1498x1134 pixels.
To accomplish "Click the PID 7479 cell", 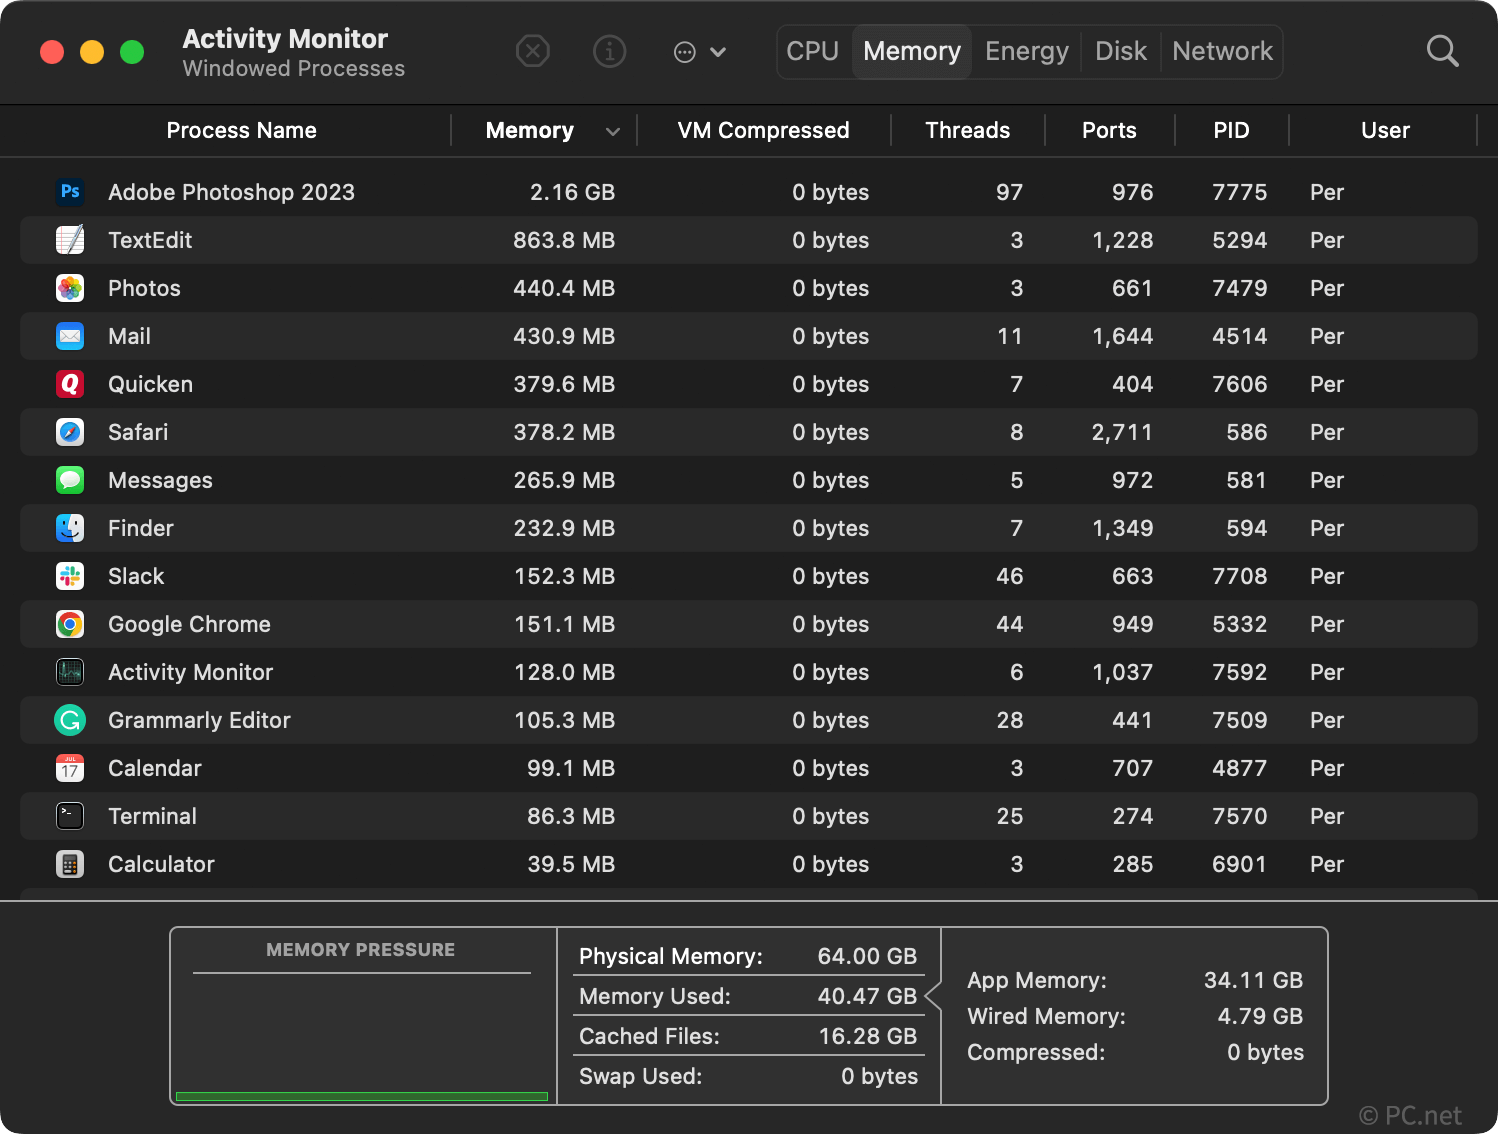I will point(1239,288).
